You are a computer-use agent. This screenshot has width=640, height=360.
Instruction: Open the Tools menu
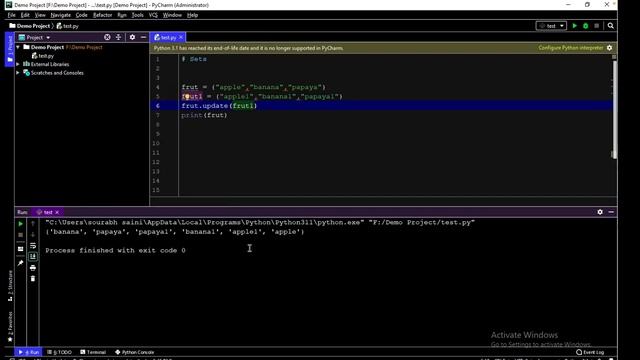(138, 15)
